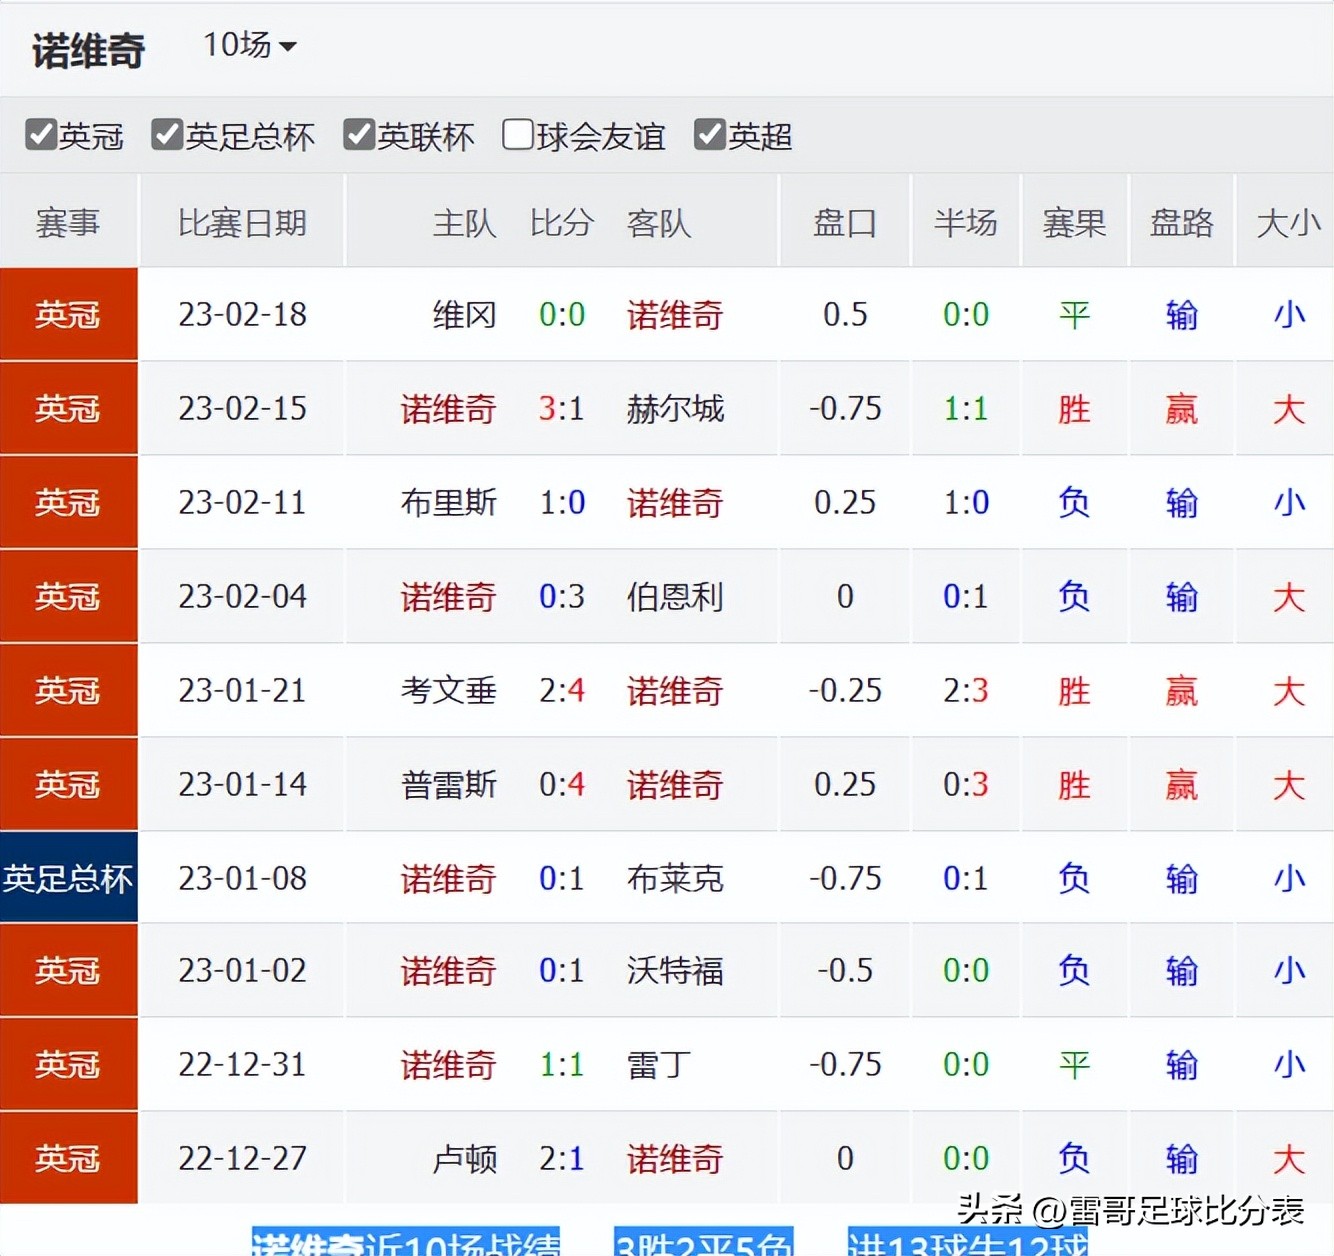
Task: Select the 赛事 column header
Action: coord(68,223)
